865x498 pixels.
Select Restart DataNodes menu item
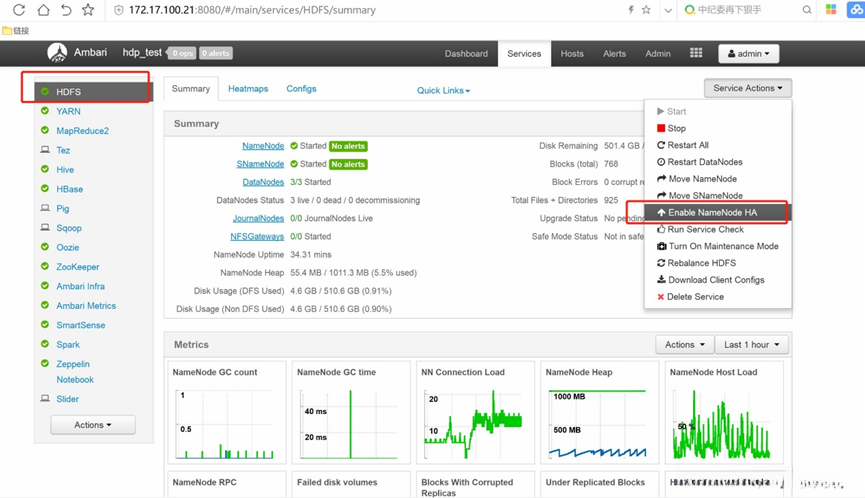717,162
